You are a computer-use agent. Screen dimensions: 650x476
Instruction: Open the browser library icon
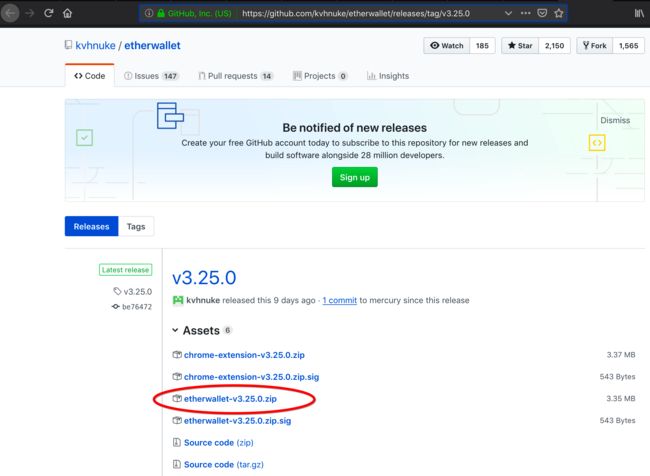pyautogui.click(x=640, y=13)
